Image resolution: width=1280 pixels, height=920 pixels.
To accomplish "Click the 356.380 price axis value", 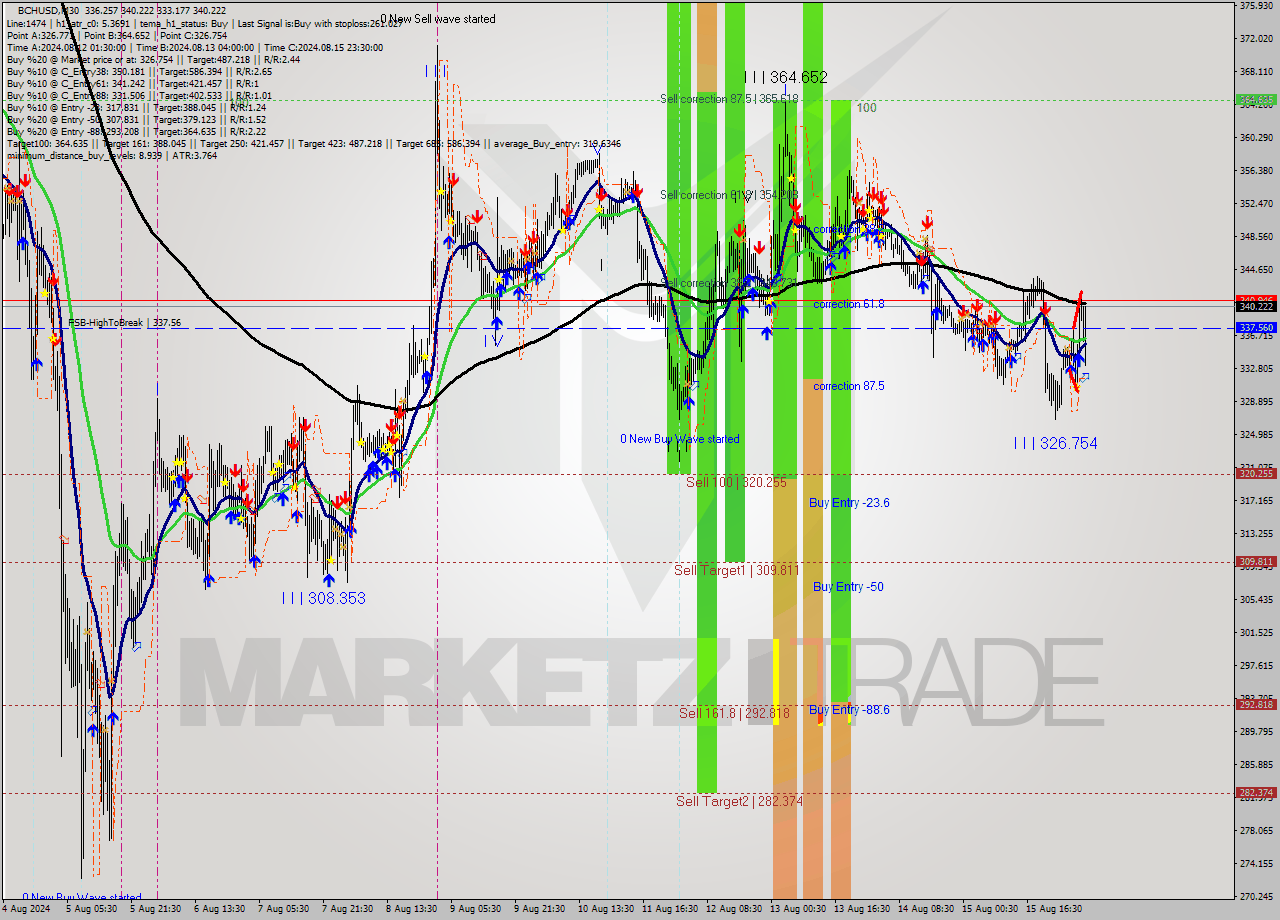I will pyautogui.click(x=1257, y=171).
